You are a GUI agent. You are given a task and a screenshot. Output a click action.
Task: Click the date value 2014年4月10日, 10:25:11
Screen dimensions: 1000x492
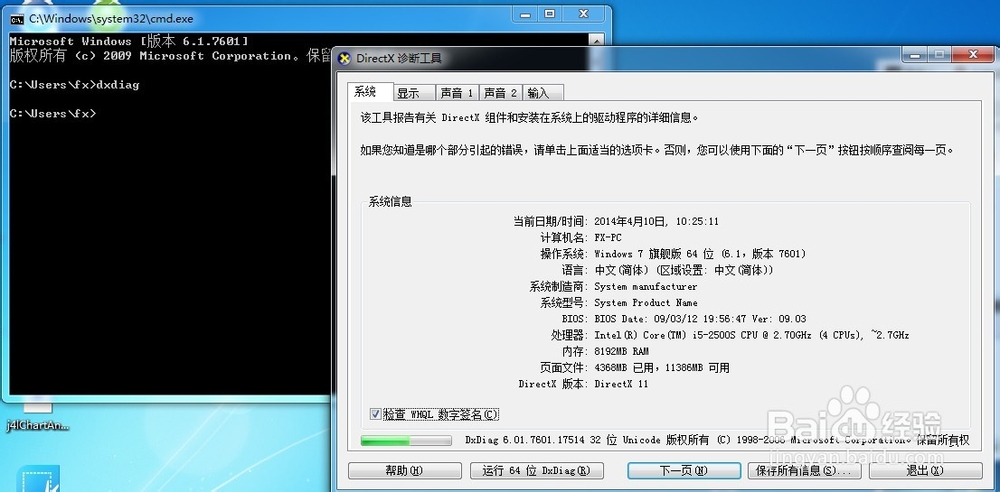click(x=656, y=221)
